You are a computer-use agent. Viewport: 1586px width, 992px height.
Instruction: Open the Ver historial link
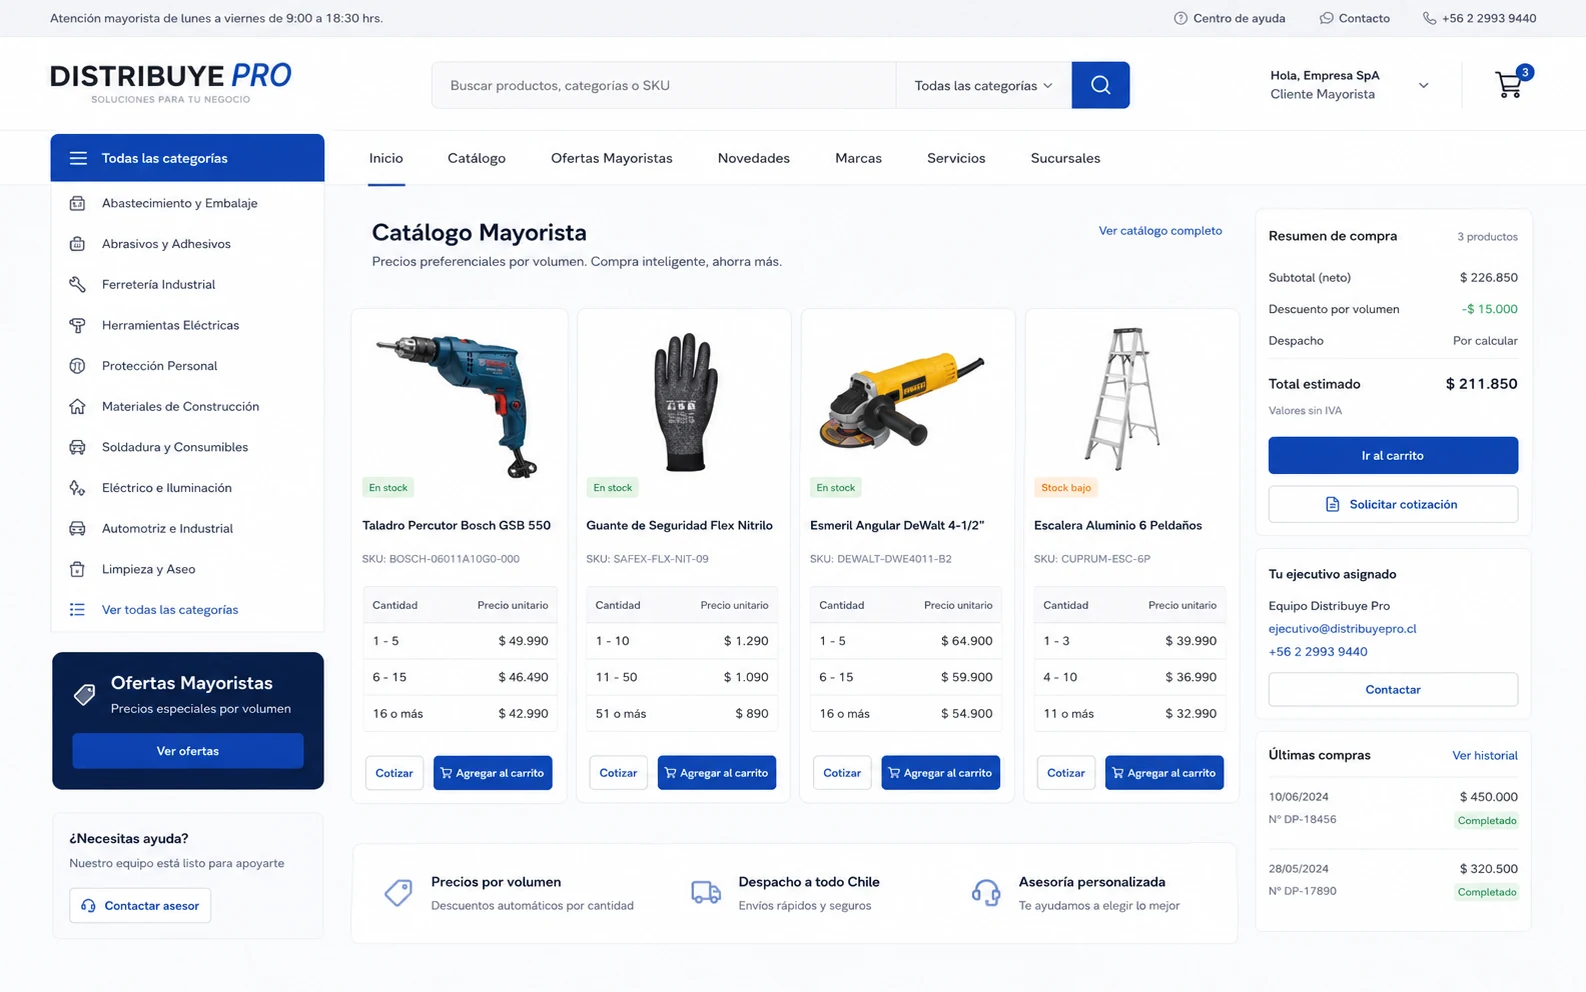click(x=1484, y=756)
